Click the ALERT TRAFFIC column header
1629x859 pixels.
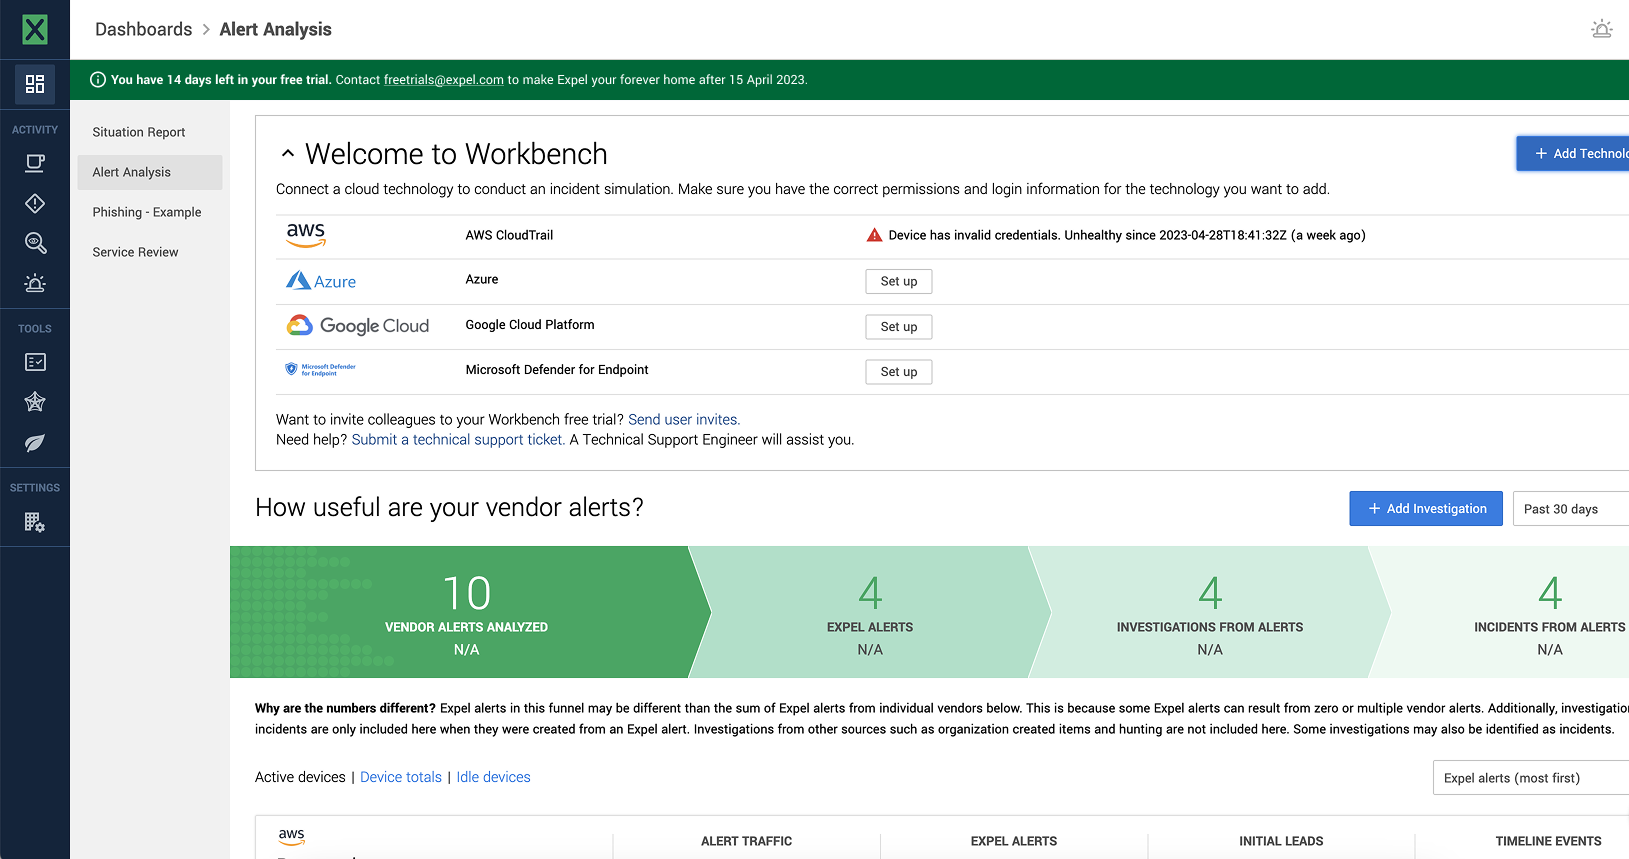tap(747, 841)
